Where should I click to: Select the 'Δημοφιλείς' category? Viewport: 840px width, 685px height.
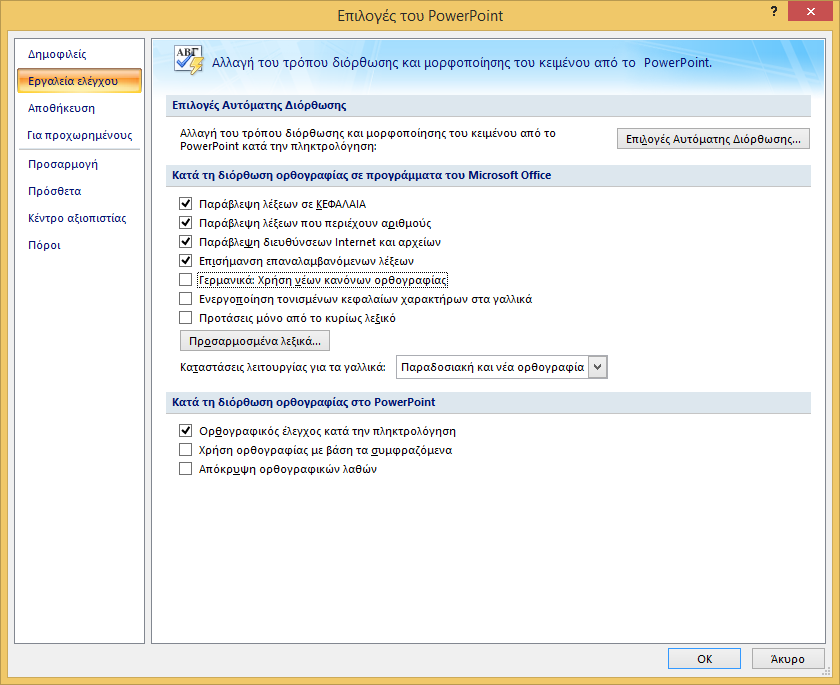point(79,54)
